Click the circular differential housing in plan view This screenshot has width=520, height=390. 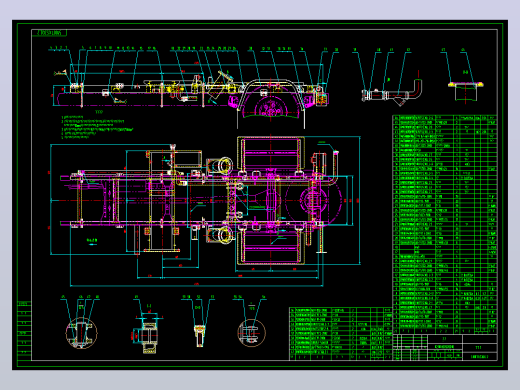point(313,200)
